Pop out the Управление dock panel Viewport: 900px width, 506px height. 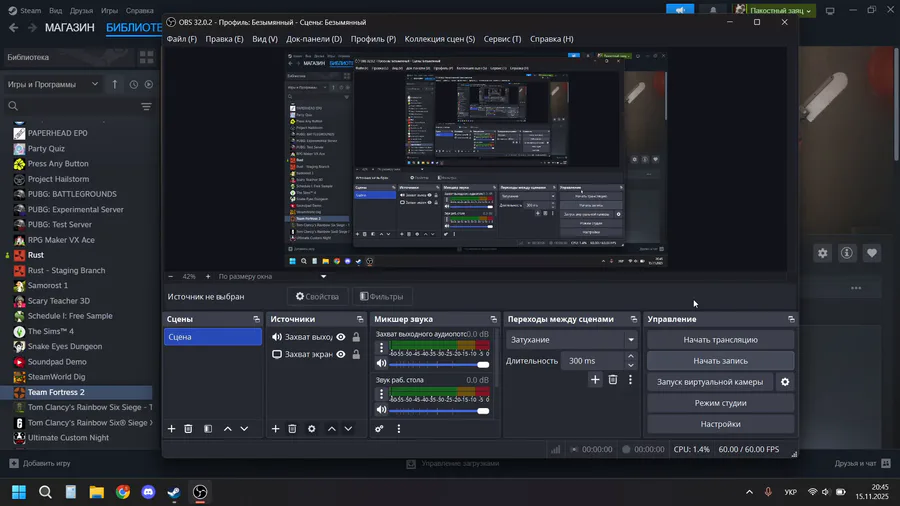(x=792, y=319)
